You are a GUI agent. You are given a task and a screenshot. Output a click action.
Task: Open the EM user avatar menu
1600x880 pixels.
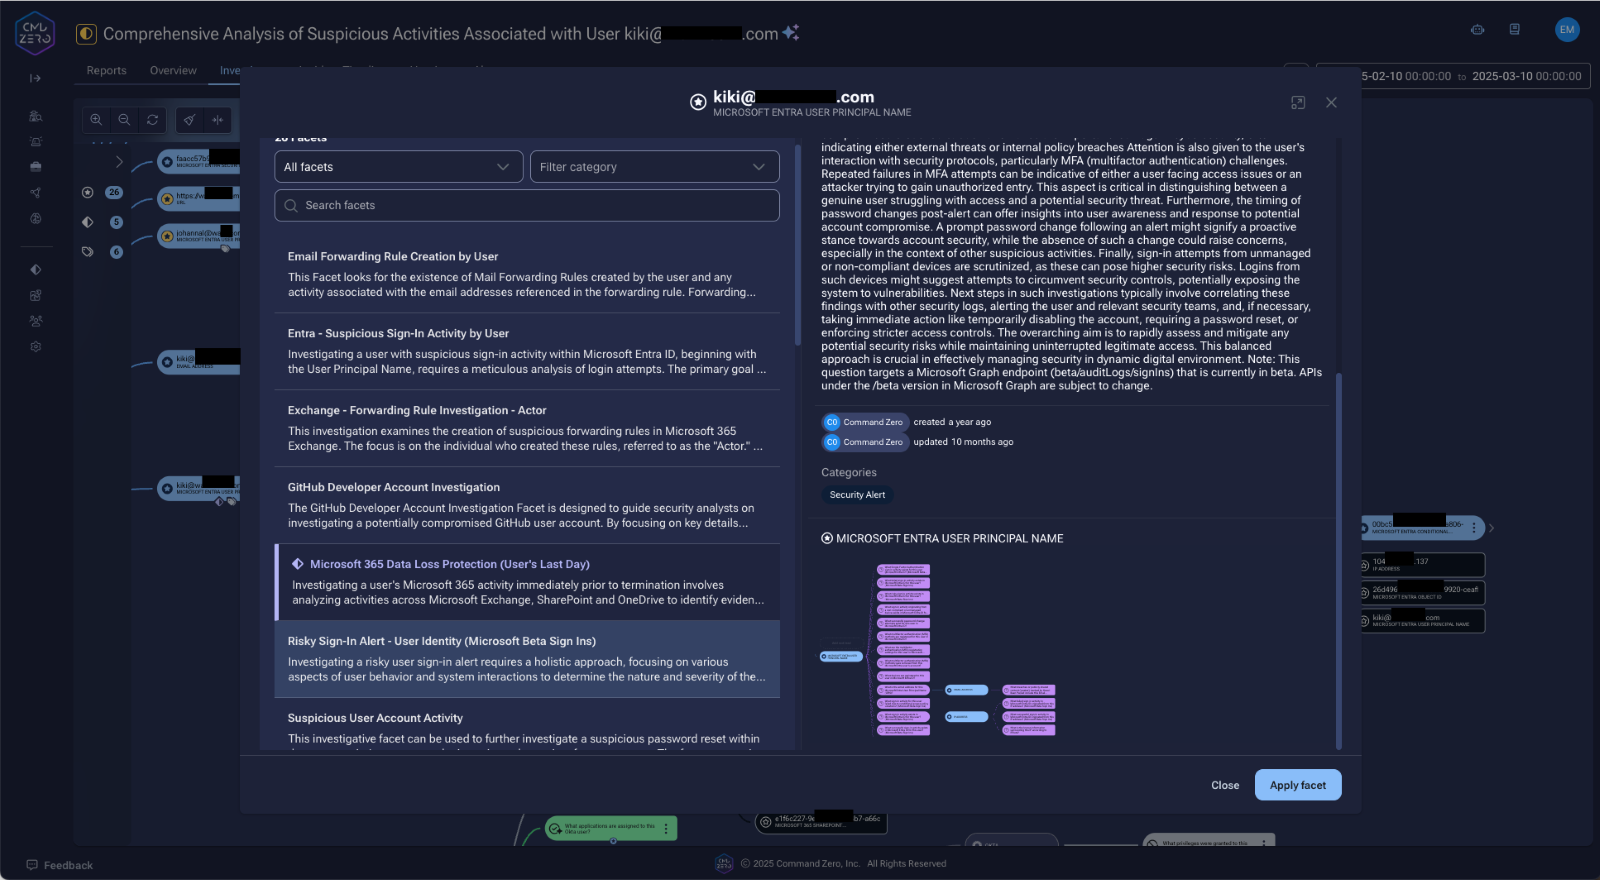tap(1567, 30)
